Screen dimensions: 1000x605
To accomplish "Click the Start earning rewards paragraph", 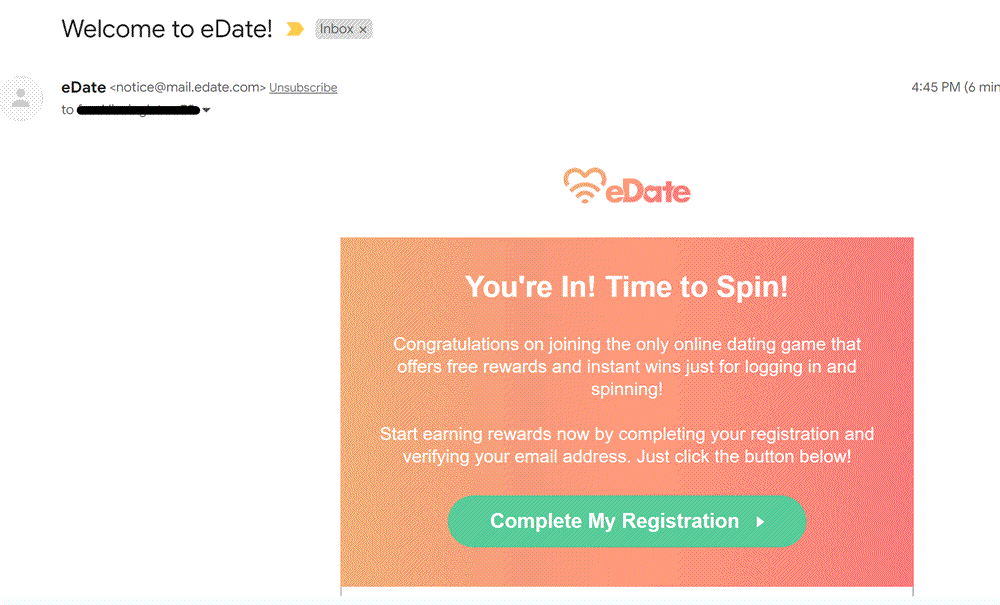I will (x=627, y=445).
